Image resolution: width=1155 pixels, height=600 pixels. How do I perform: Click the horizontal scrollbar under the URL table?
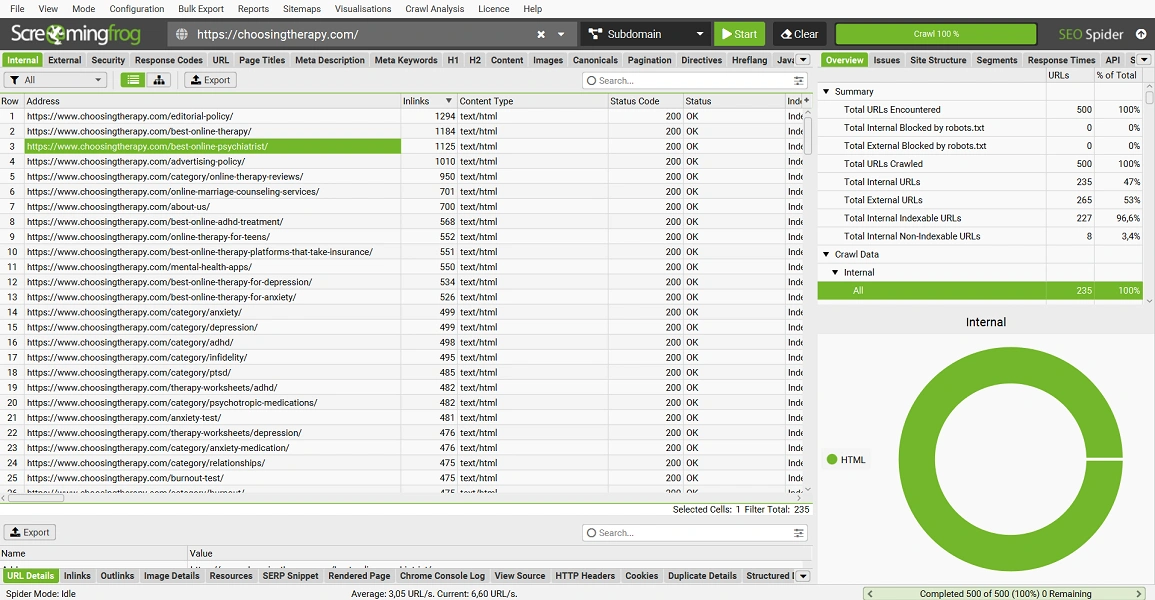pos(36,498)
